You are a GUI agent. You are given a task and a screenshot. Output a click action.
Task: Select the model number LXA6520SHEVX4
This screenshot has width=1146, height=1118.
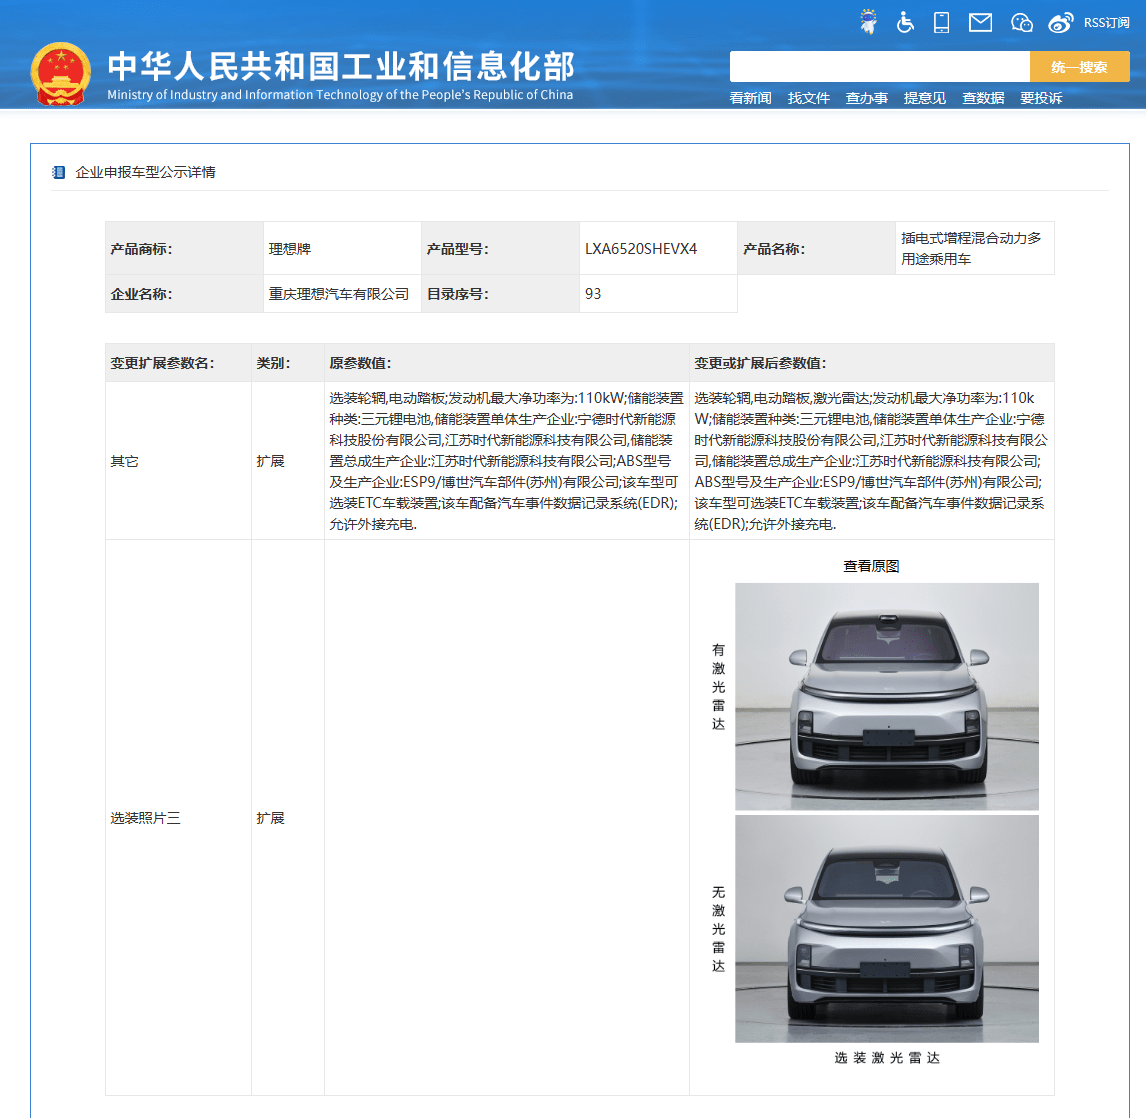pos(641,248)
